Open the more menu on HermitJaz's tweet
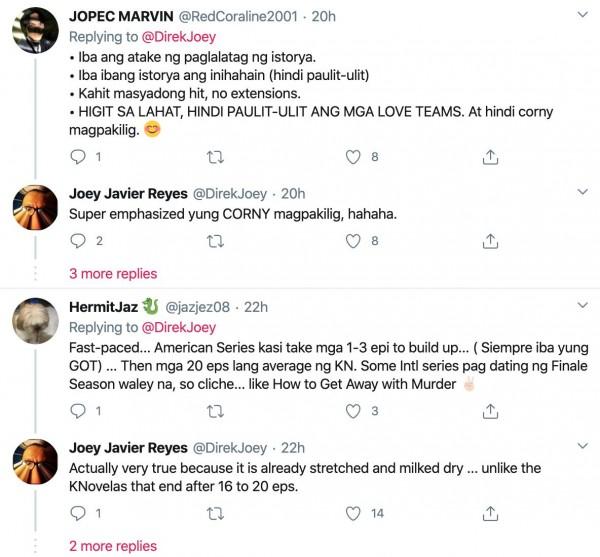The height and width of the screenshot is (557, 600). pos(584,307)
